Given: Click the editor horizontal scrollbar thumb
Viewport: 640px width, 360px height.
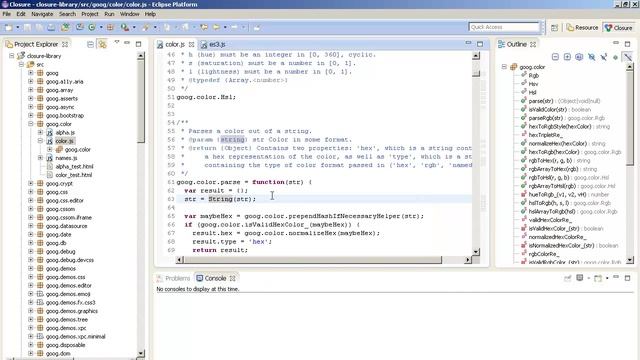Looking at the screenshot, I should click(x=313, y=260).
